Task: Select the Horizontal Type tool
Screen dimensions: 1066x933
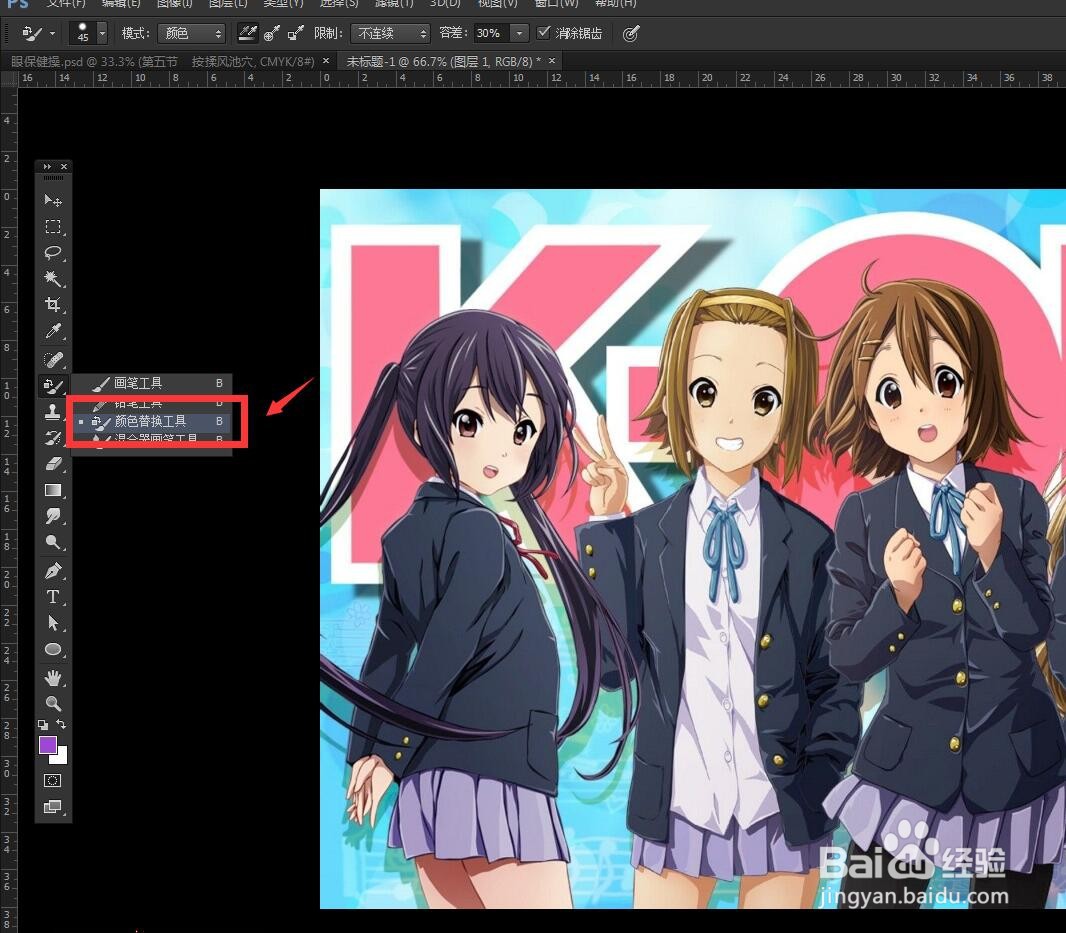Action: (x=53, y=596)
